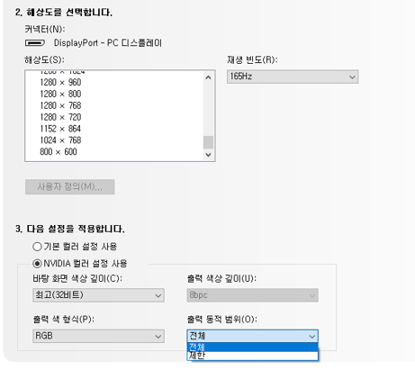Expand the 8bpc output color depth dropdown
The height and width of the screenshot is (370, 415).
click(252, 295)
